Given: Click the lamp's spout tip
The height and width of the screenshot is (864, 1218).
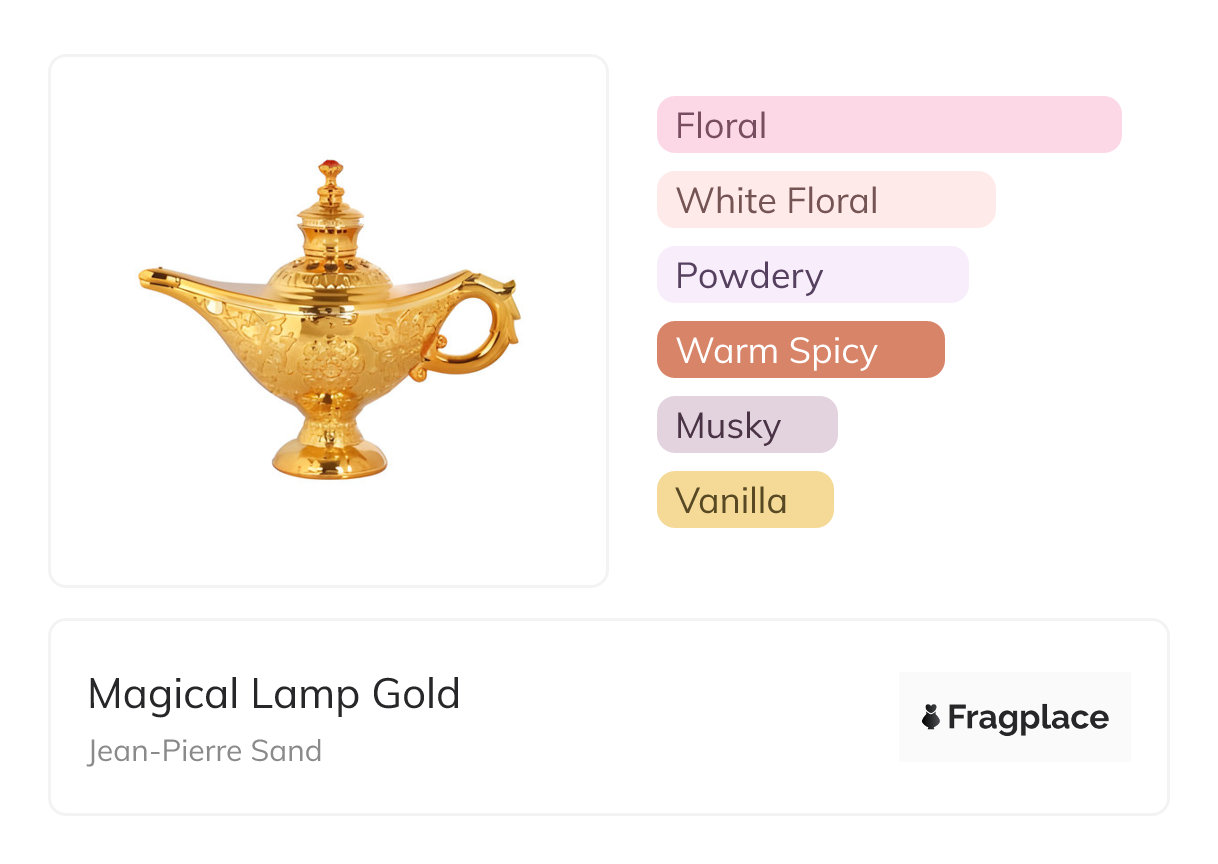Looking at the screenshot, I should tap(152, 279).
